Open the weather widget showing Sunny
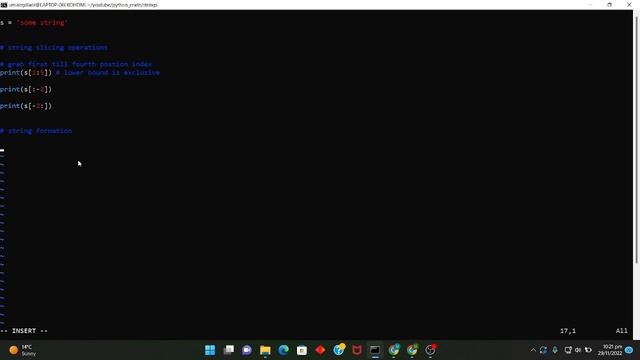Screen dimensions: 640x360 pos(23,350)
